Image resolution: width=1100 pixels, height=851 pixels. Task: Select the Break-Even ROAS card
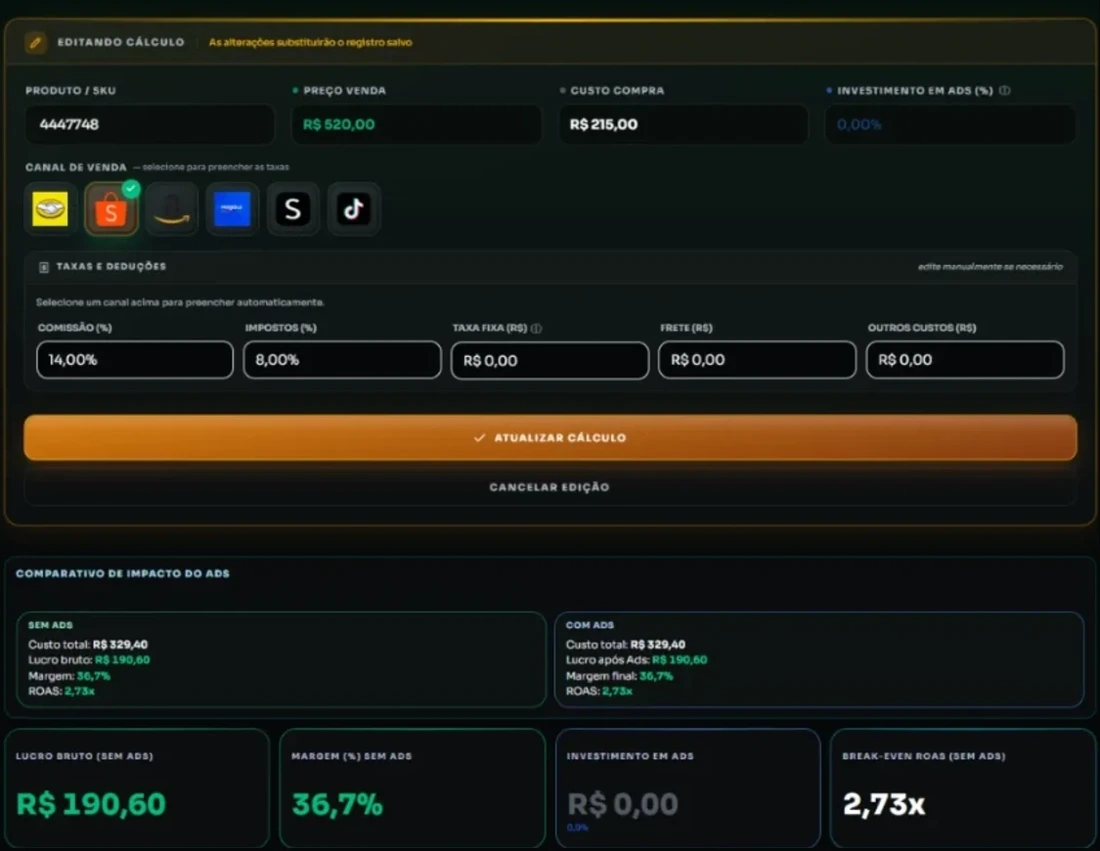pyautogui.click(x=963, y=788)
